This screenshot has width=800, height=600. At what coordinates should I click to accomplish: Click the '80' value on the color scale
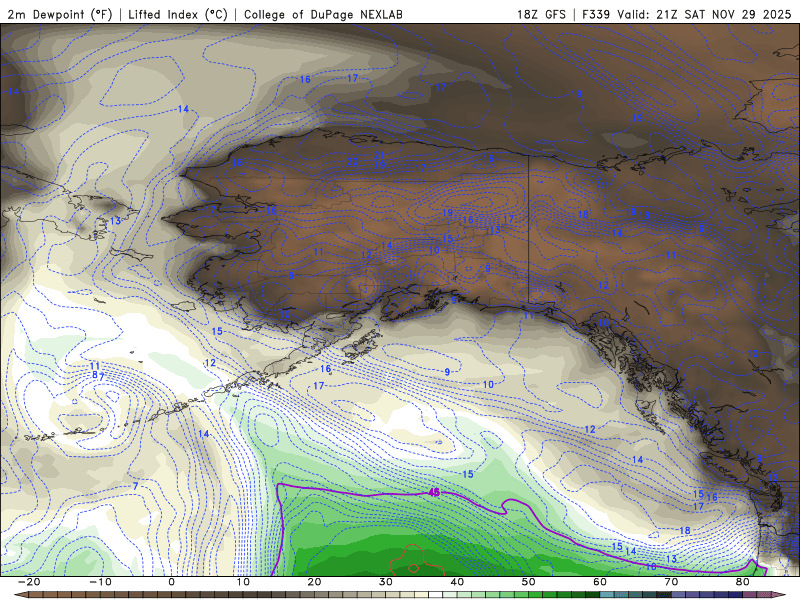[743, 582]
